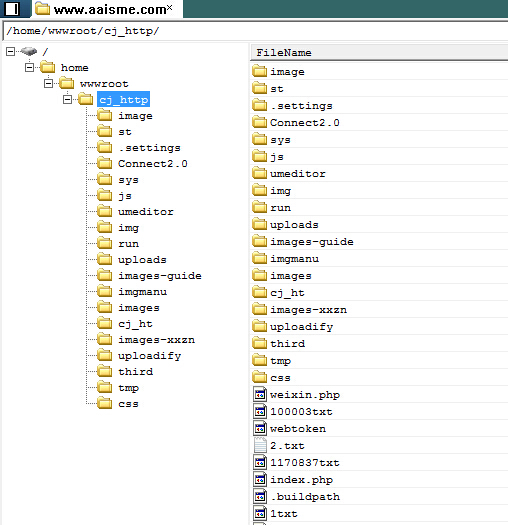Viewport: 508px width, 525px height.
Task: Select images-xxzn row in file list
Action: [379, 309]
